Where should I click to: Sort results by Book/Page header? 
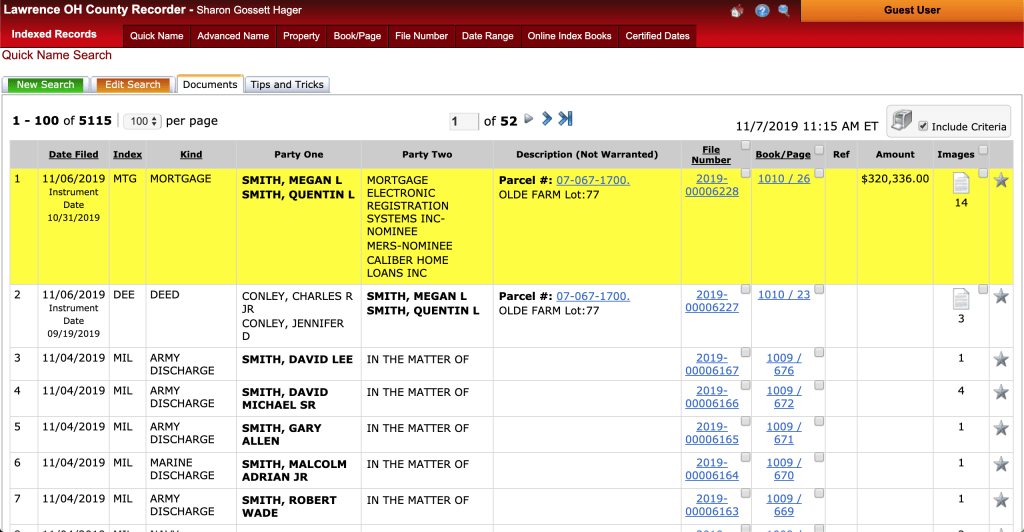pyautogui.click(x=783, y=155)
